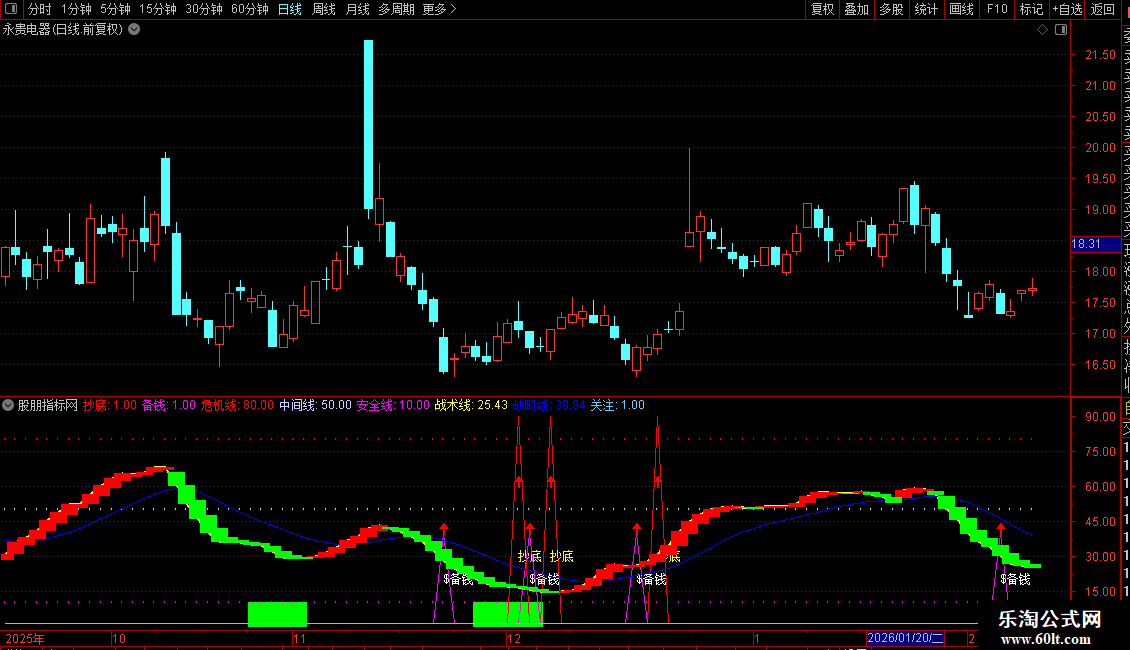Viewport: 1130px width, 650px height.
Task: Click the 2026/01/20/二 date marker
Action: coord(905,638)
